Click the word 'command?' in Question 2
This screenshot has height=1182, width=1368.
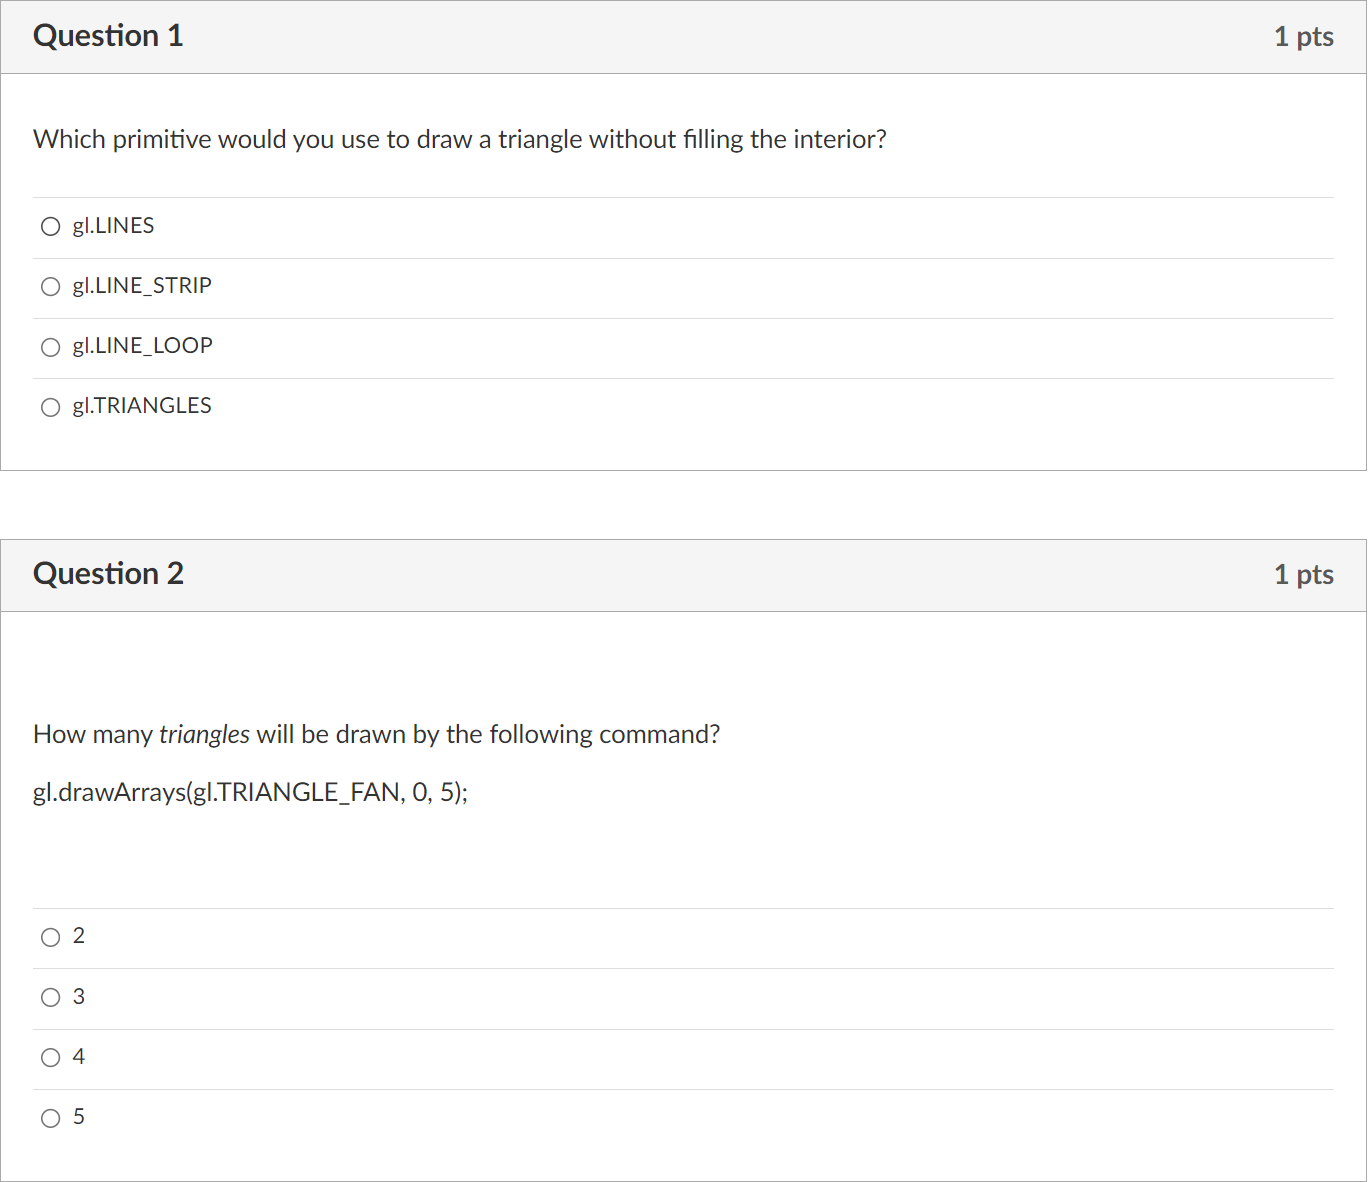tap(659, 735)
